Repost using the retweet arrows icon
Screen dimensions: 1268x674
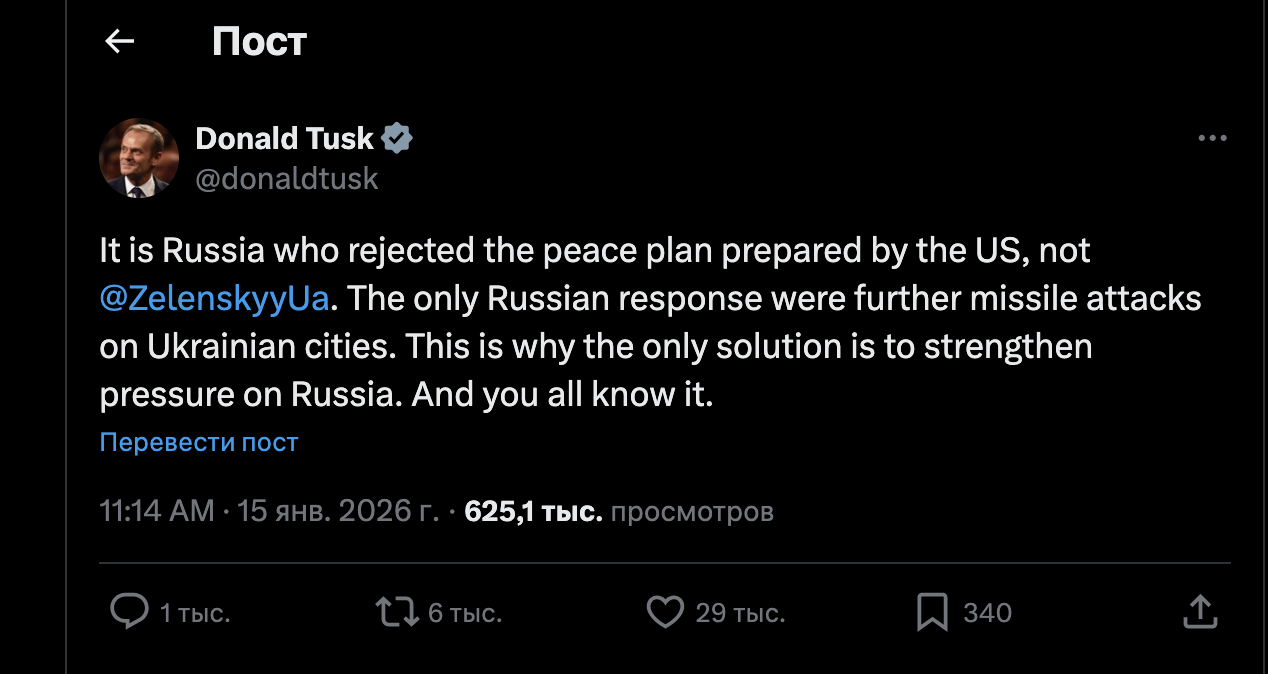point(396,612)
